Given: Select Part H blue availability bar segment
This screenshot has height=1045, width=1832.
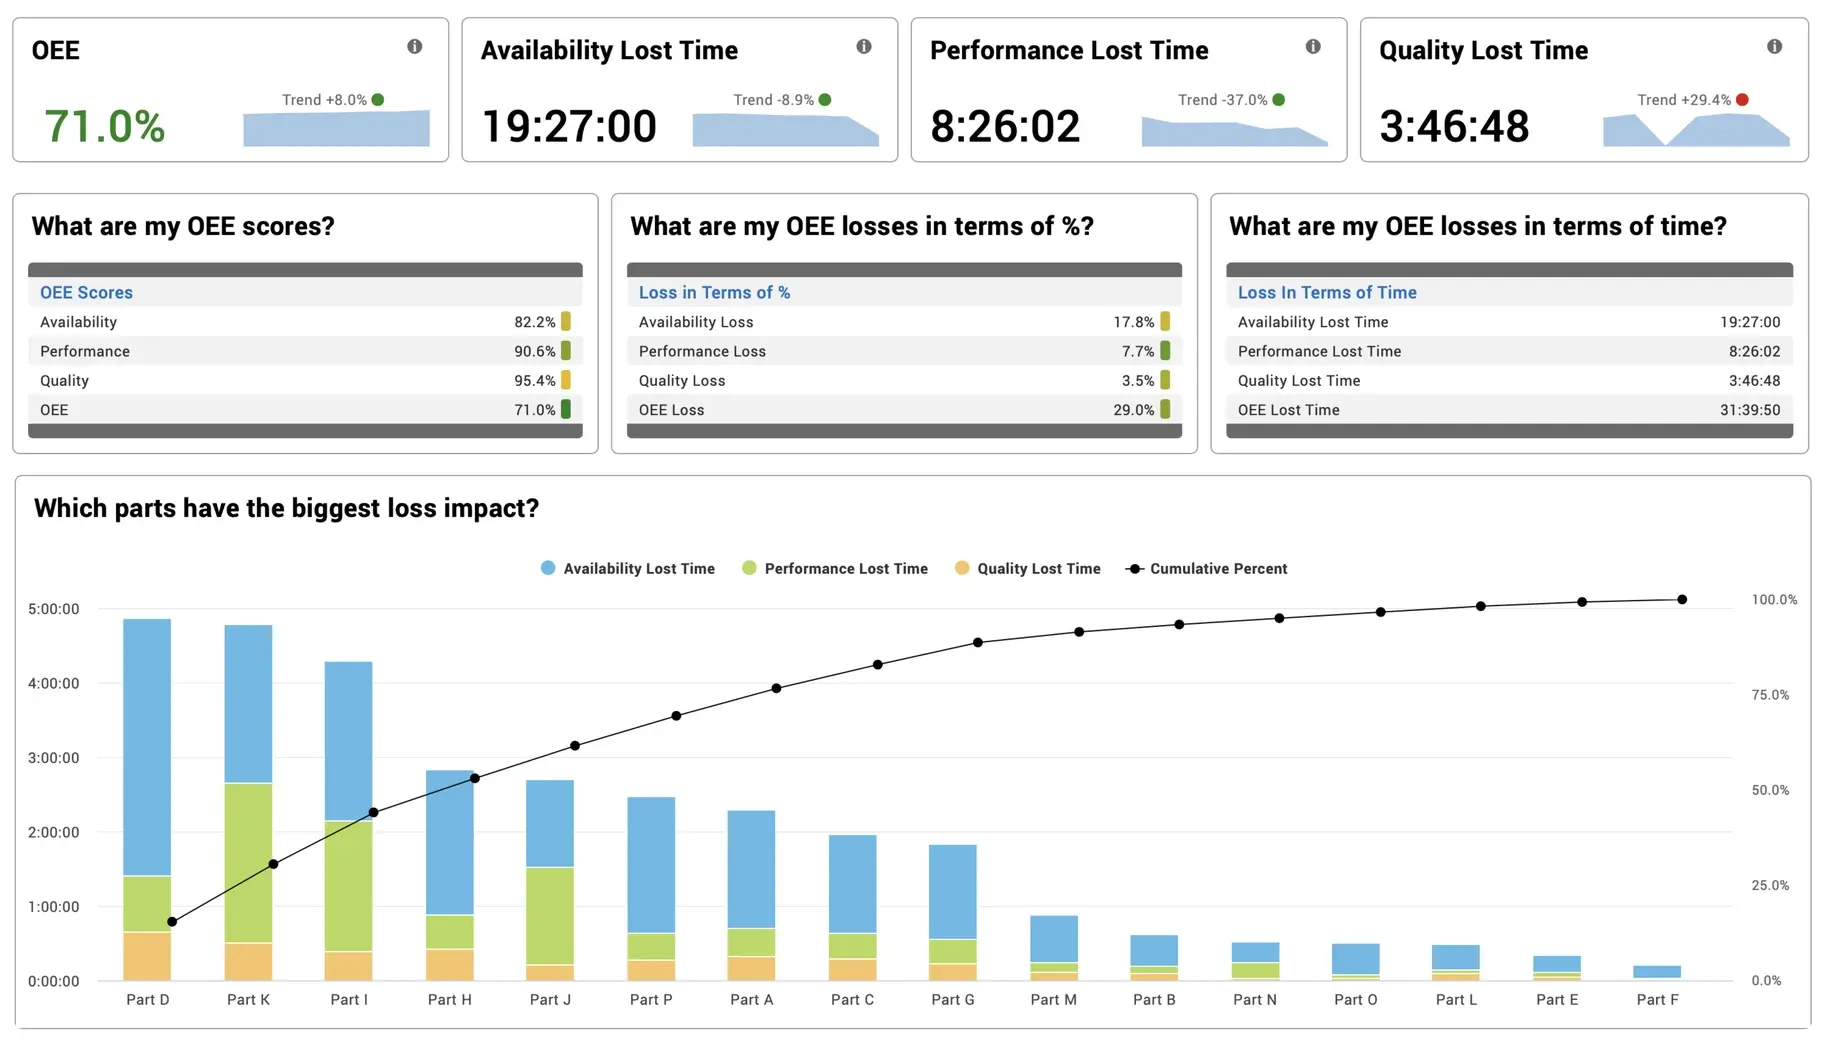Looking at the screenshot, I should [450, 843].
